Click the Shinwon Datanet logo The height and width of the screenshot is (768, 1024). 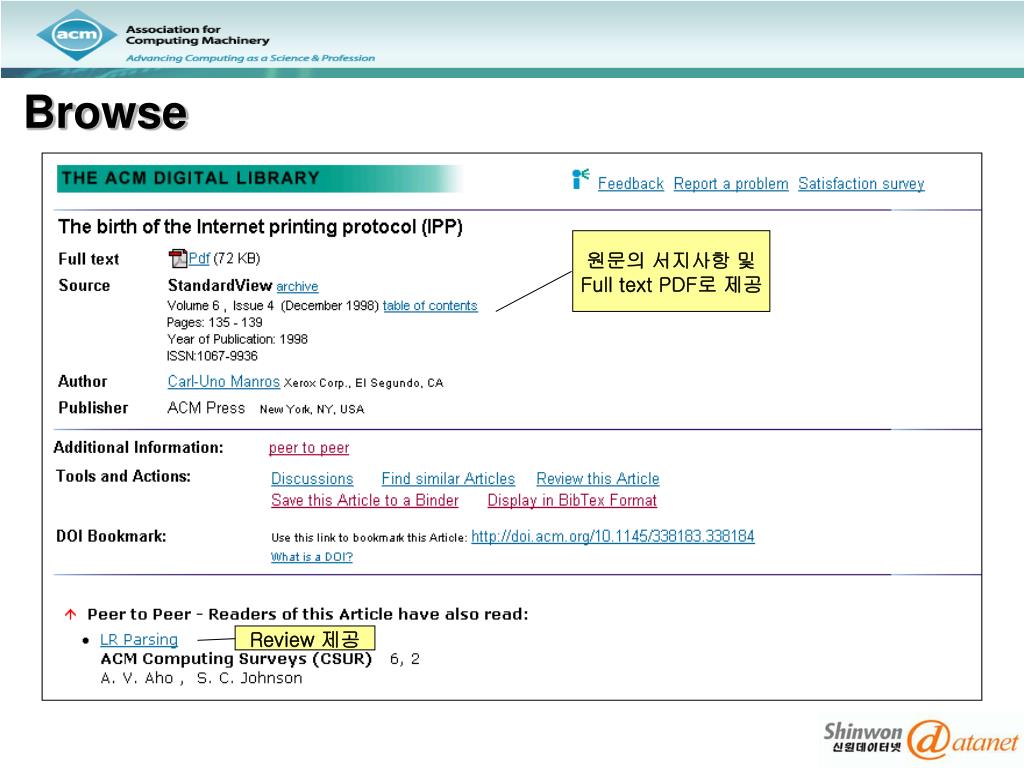[921, 738]
